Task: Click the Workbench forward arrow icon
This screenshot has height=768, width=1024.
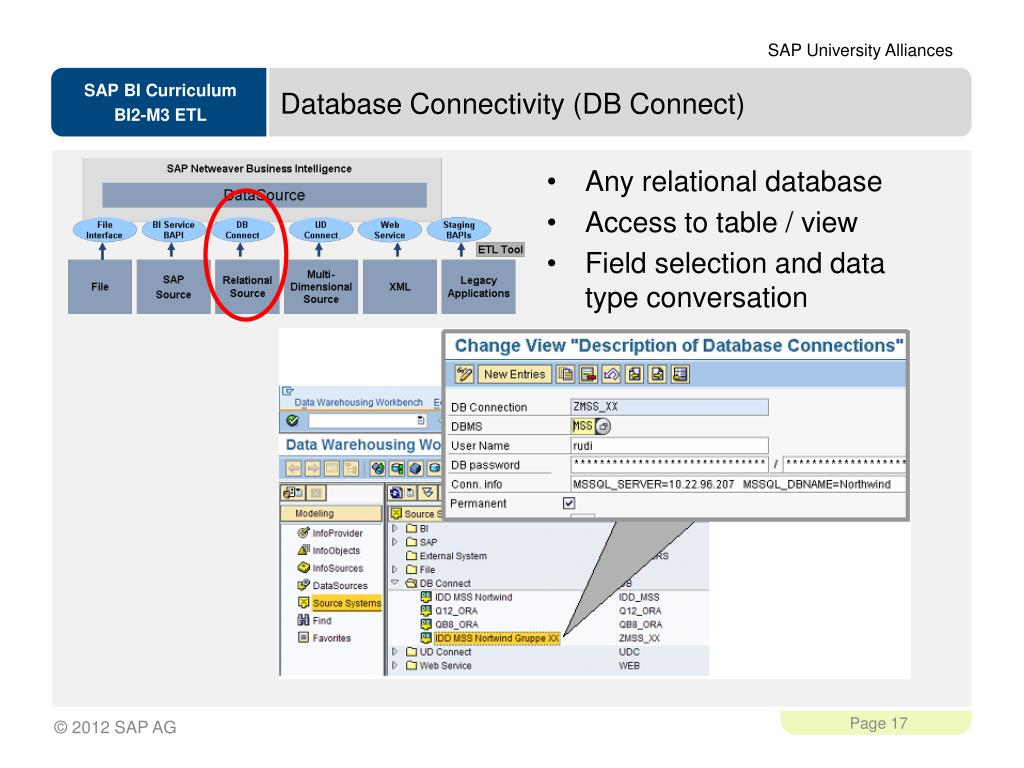Action: point(313,468)
